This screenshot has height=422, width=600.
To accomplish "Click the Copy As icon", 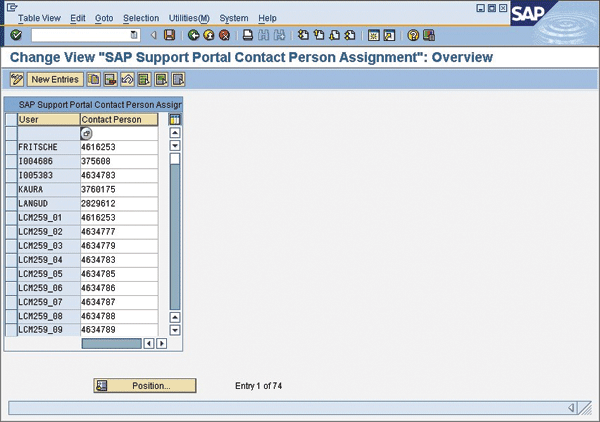I will click(93, 80).
